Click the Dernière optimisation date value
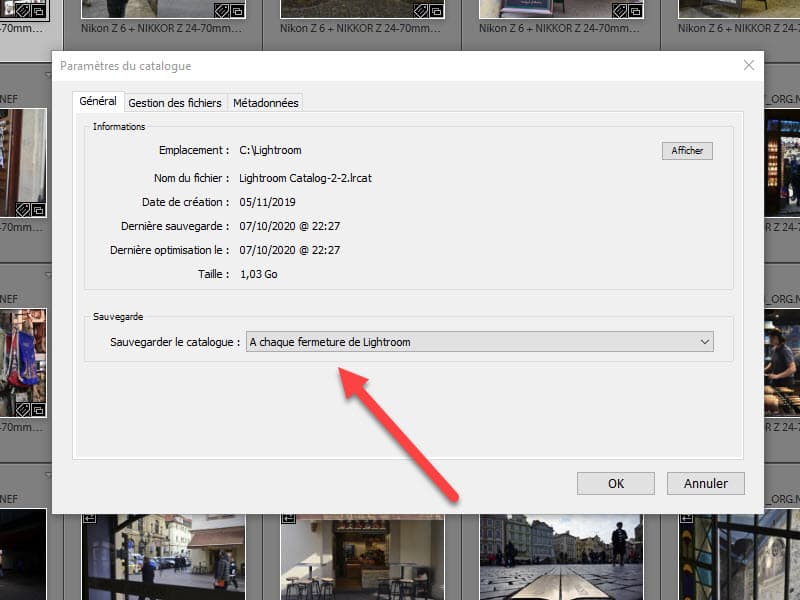Viewport: 800px width, 600px height. tap(290, 250)
